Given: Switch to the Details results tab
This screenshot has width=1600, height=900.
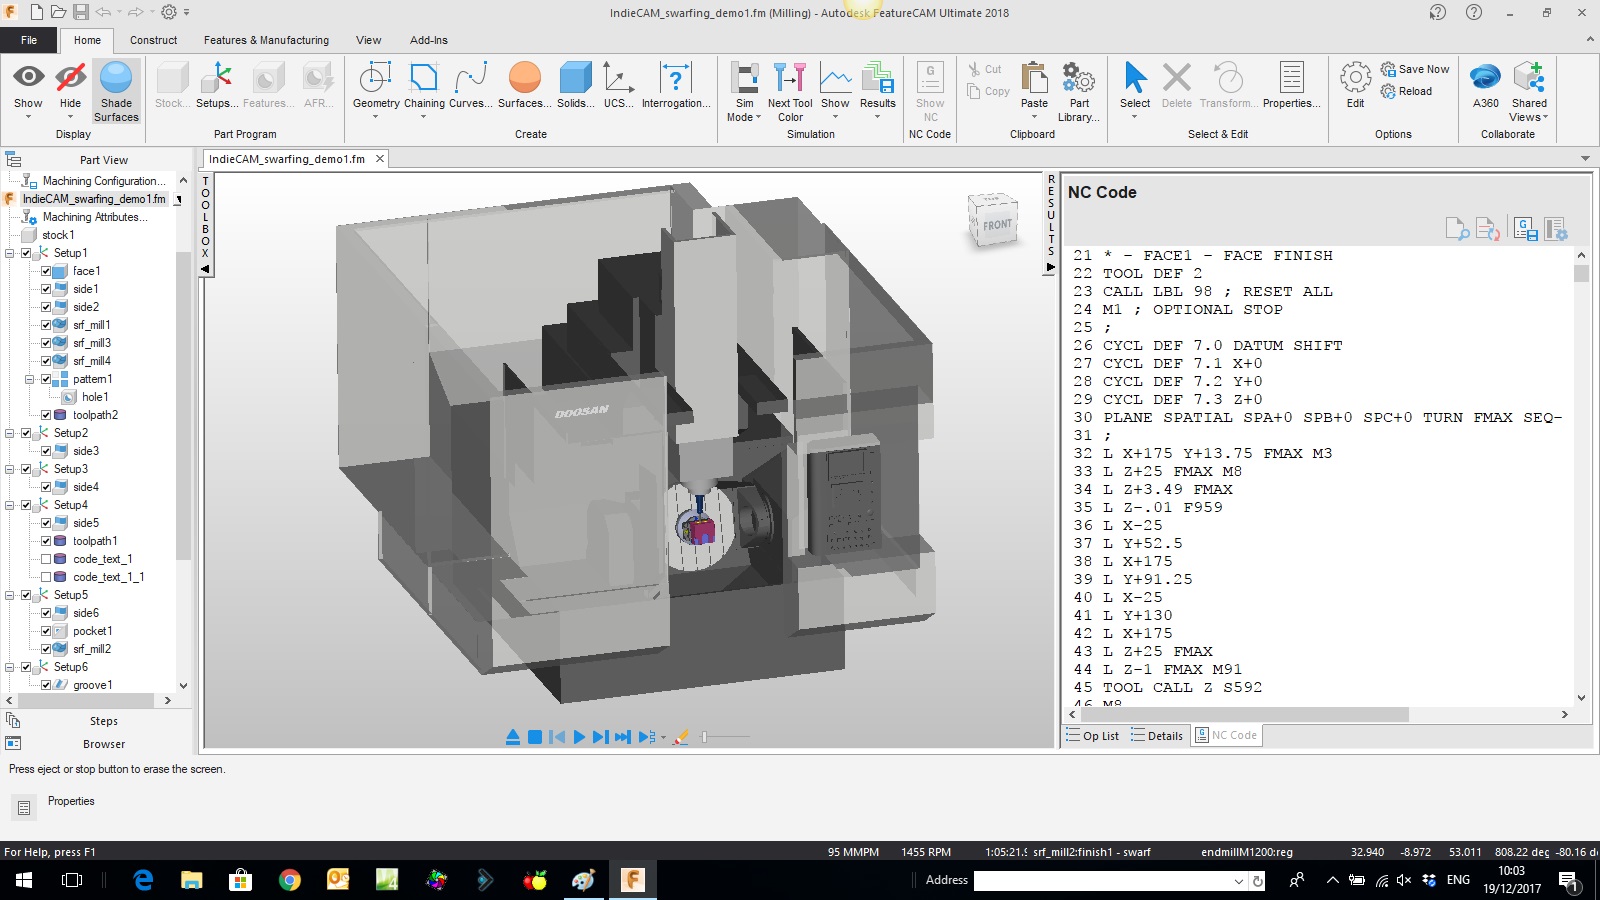Looking at the screenshot, I should [x=1157, y=736].
